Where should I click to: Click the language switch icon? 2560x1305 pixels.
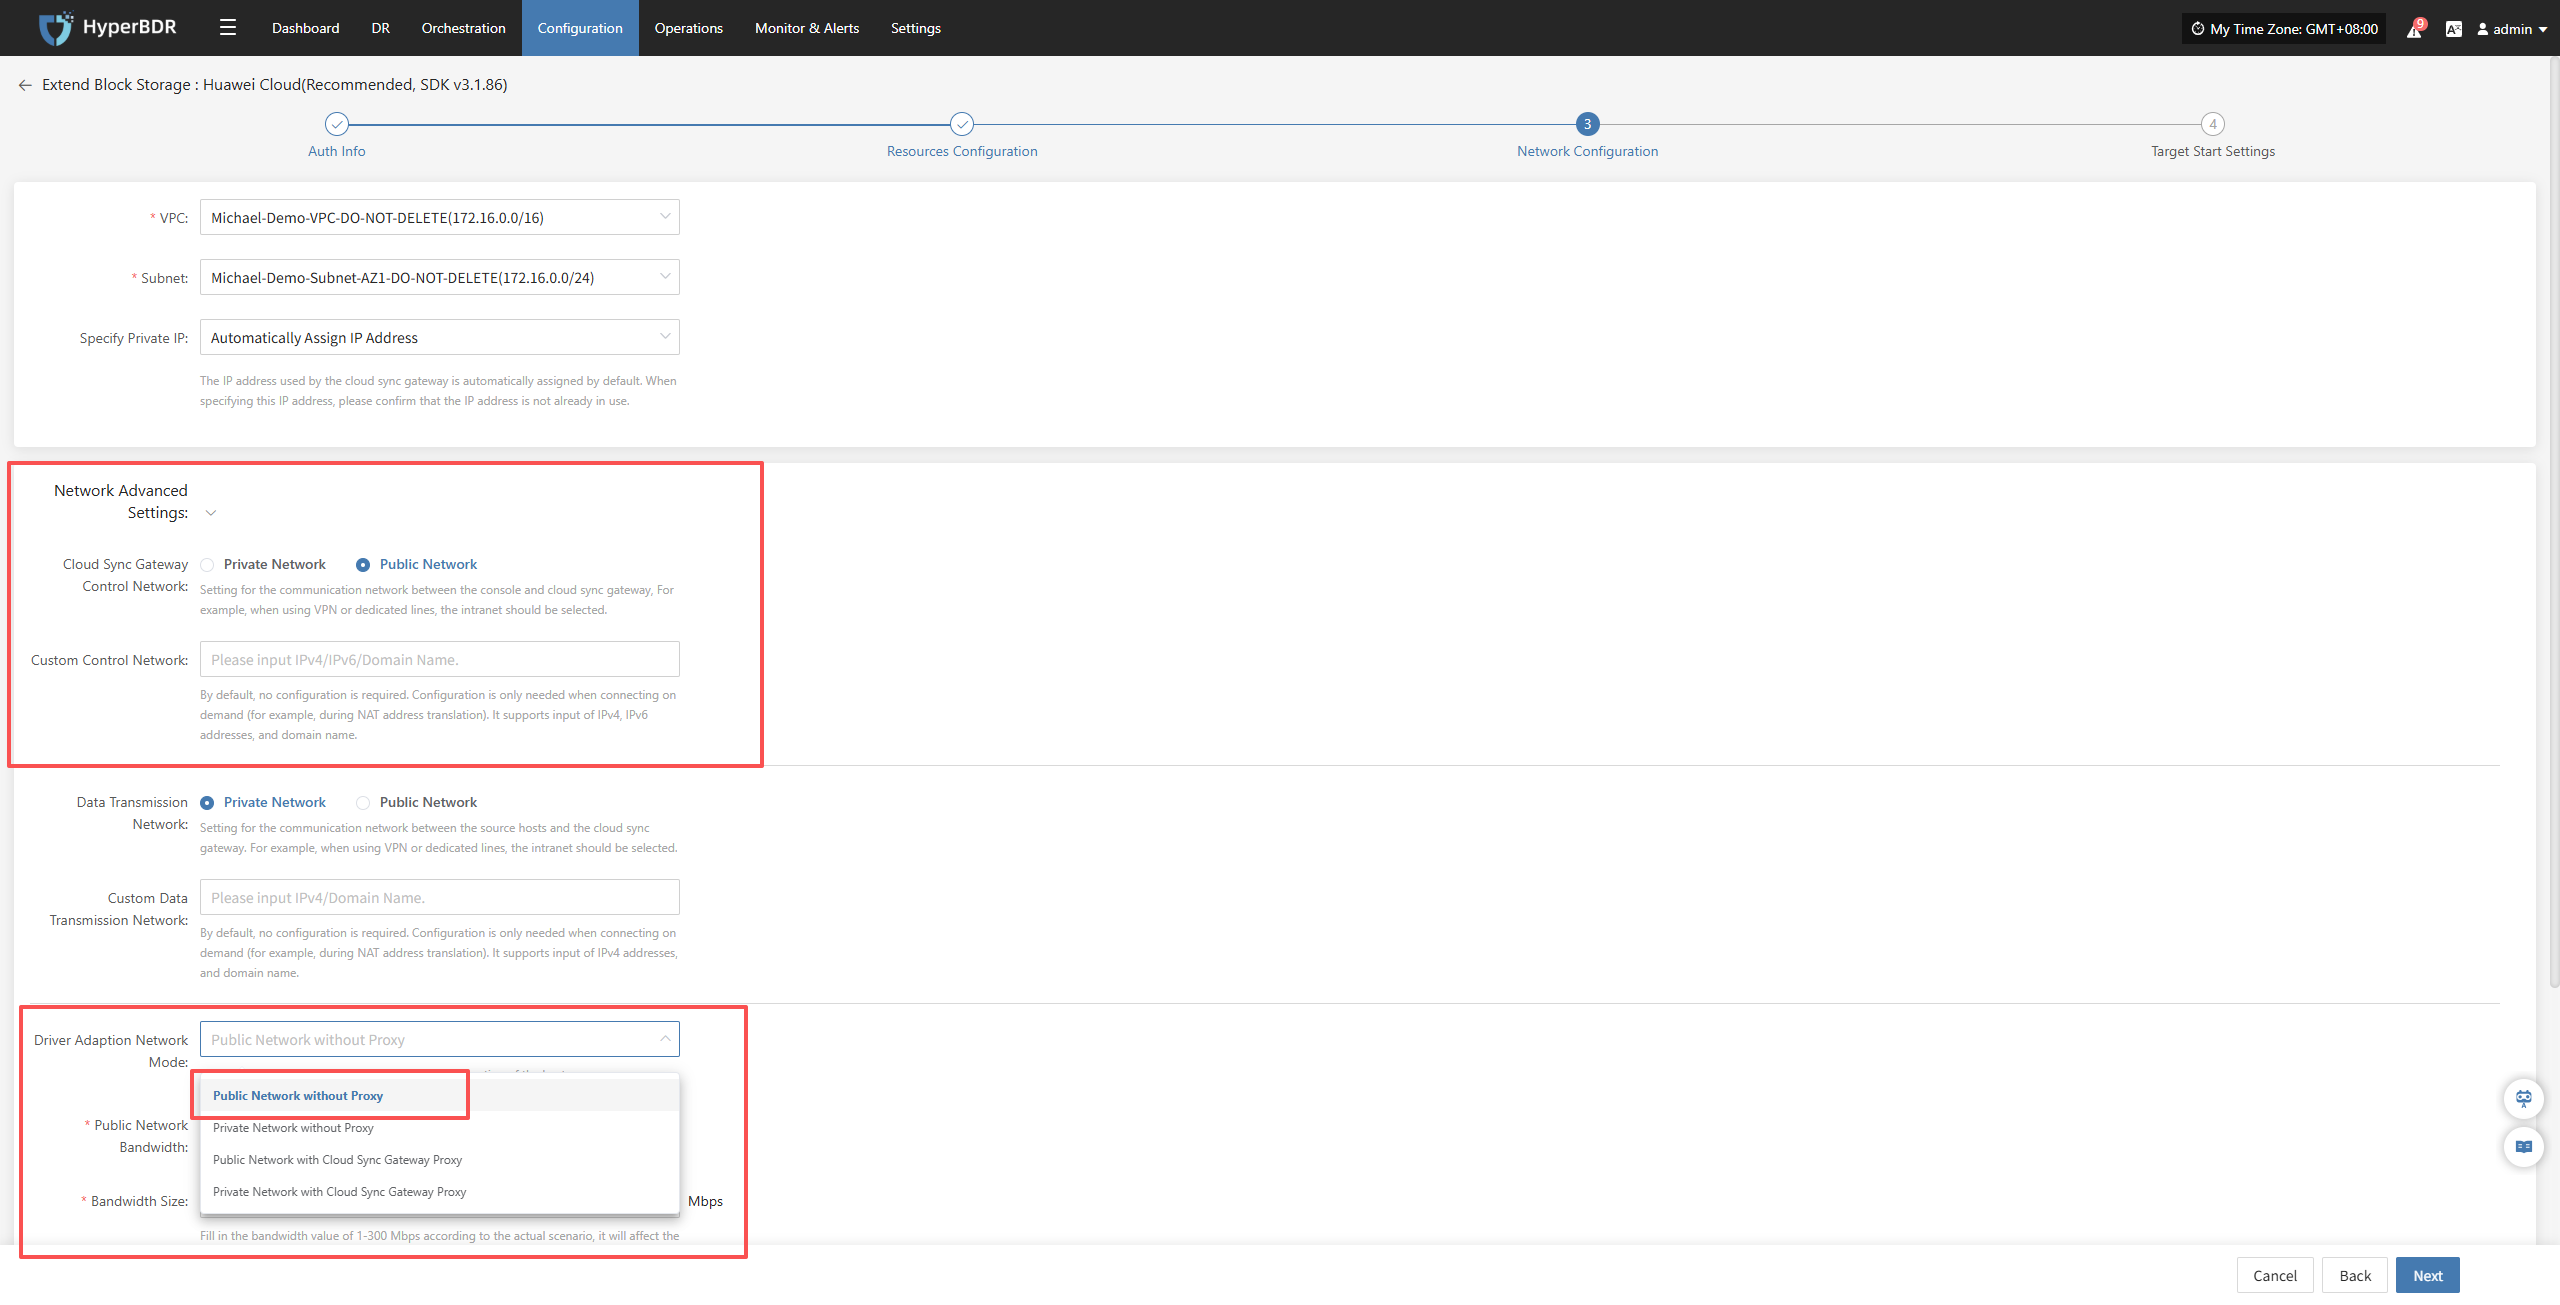pyautogui.click(x=2453, y=29)
